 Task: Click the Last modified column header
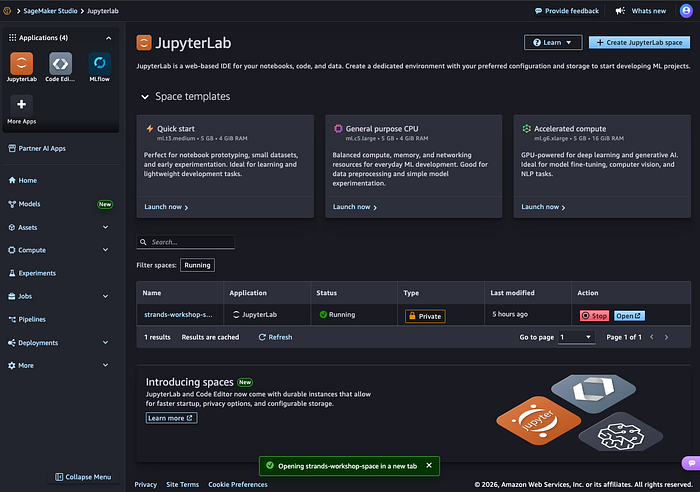click(512, 293)
